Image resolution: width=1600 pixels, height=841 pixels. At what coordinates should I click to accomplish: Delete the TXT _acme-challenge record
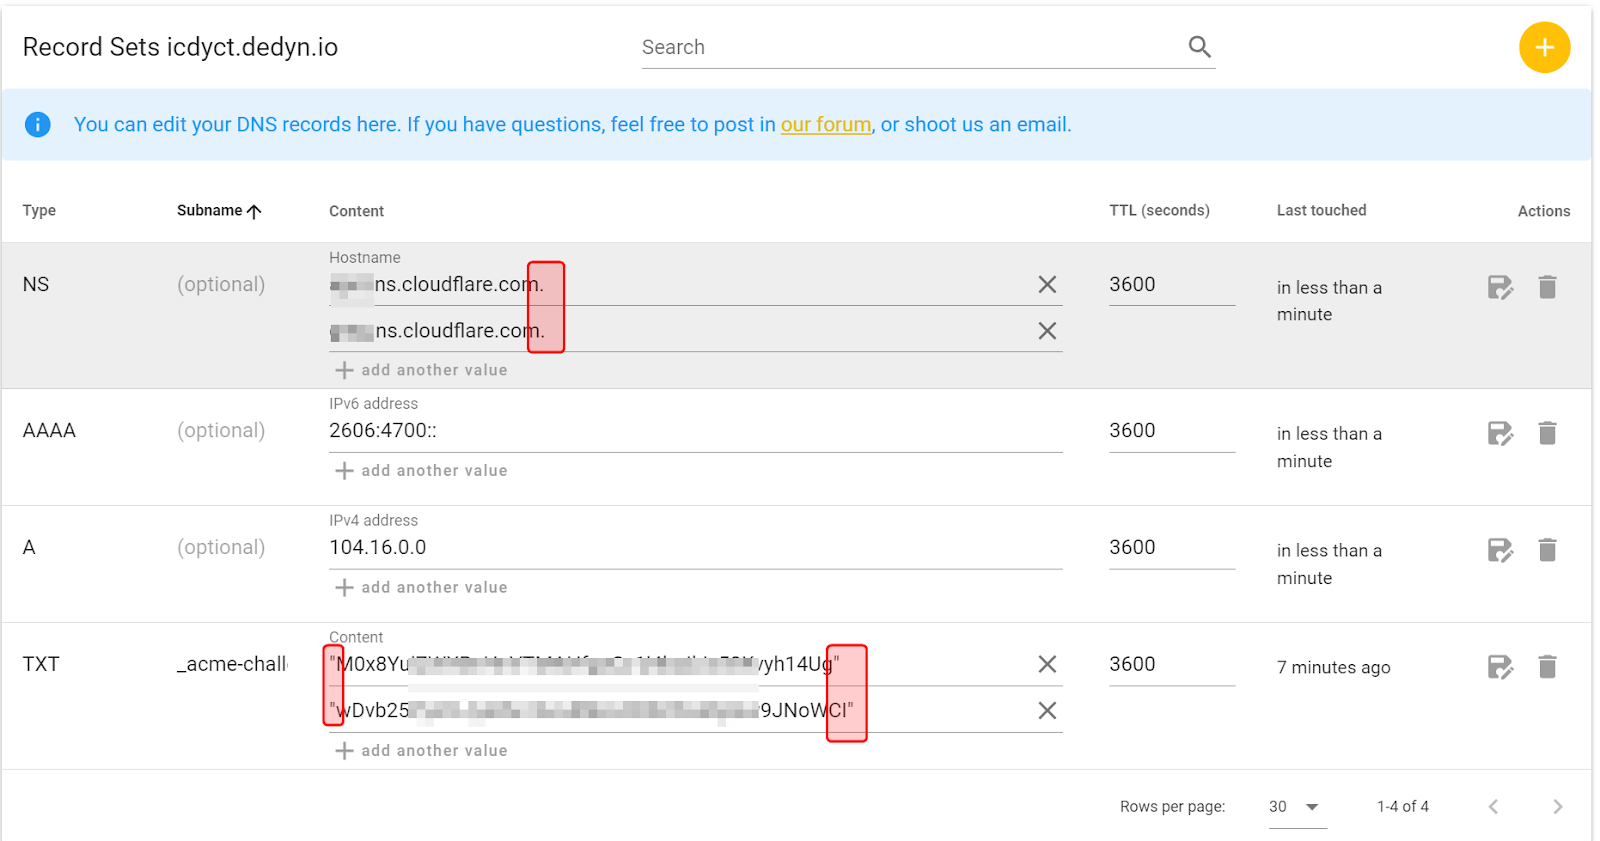[1547, 667]
